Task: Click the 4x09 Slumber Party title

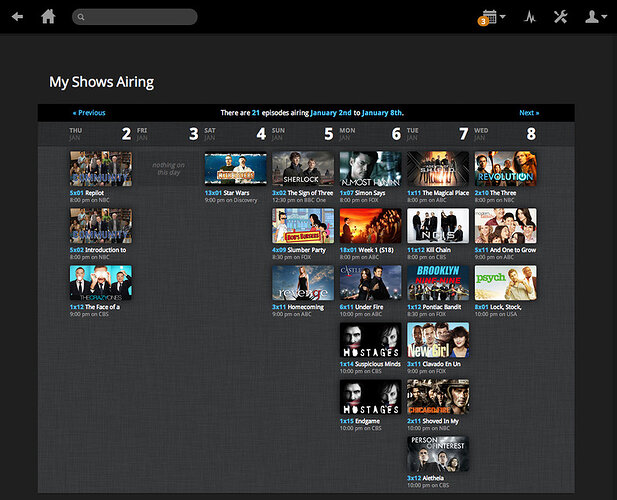Action: (299, 250)
